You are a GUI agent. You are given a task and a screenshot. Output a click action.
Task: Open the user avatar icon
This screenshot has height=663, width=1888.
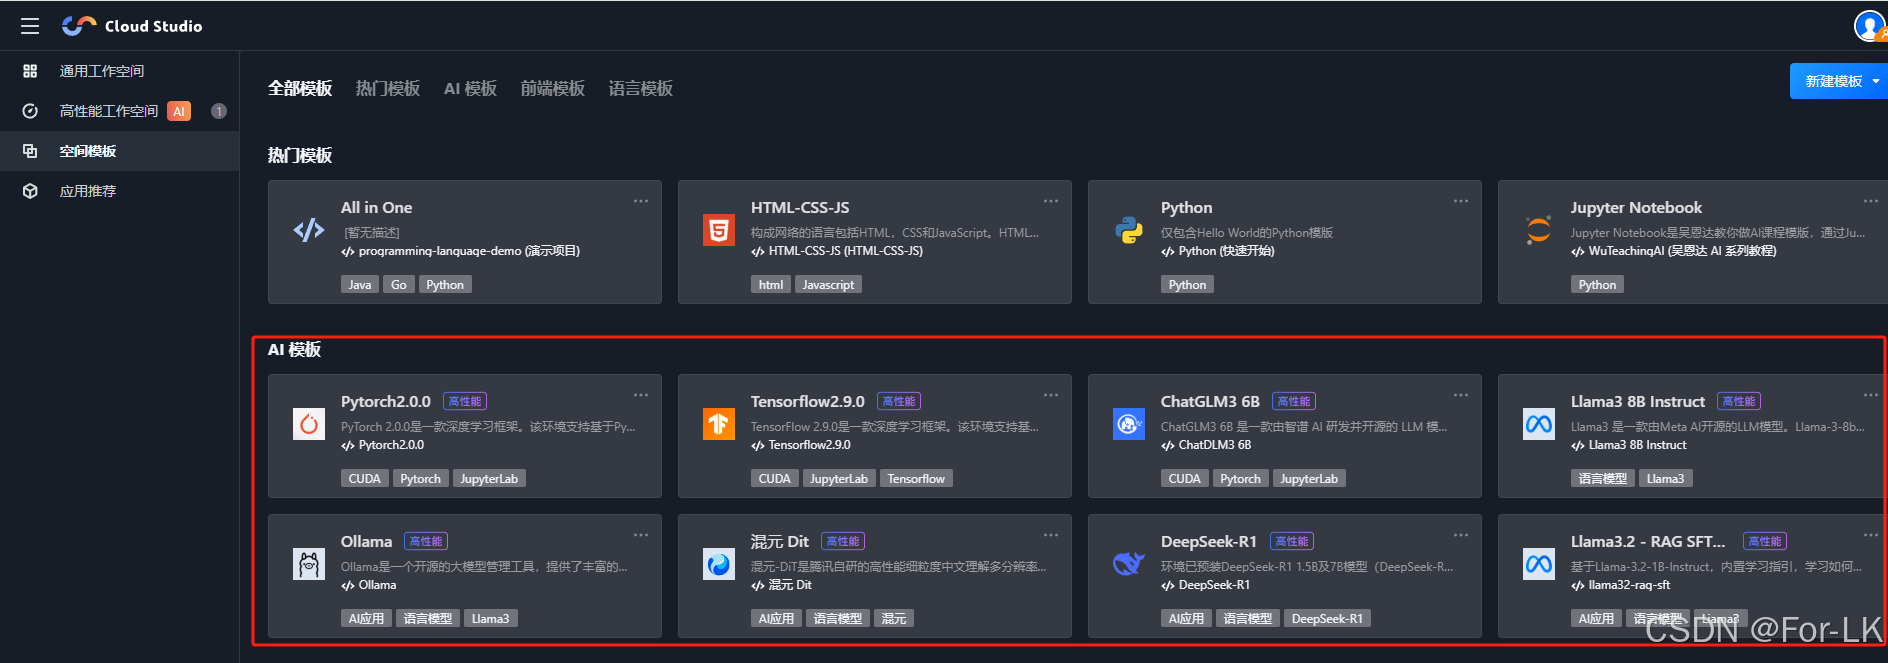(1869, 26)
